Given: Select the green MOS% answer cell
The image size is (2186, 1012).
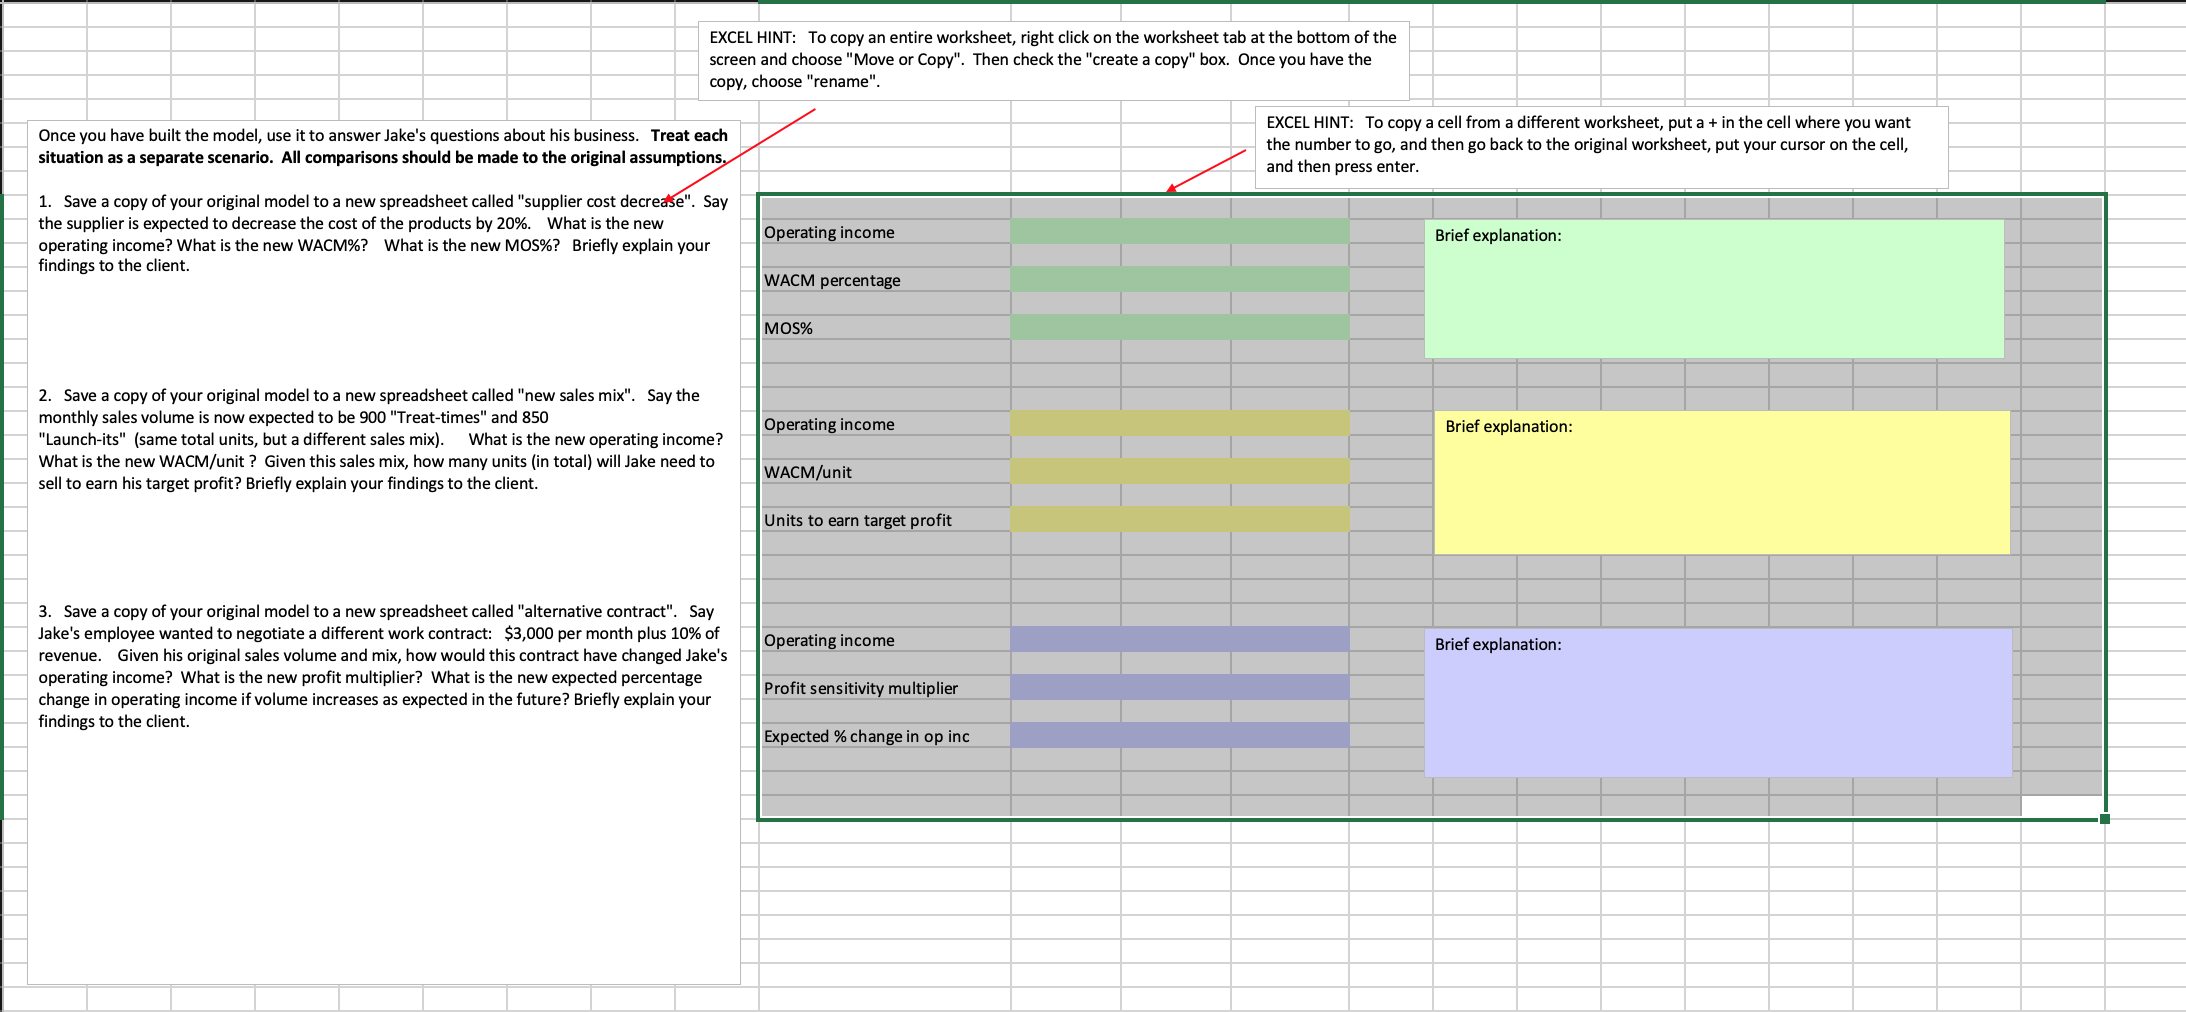Looking at the screenshot, I should click(1180, 327).
